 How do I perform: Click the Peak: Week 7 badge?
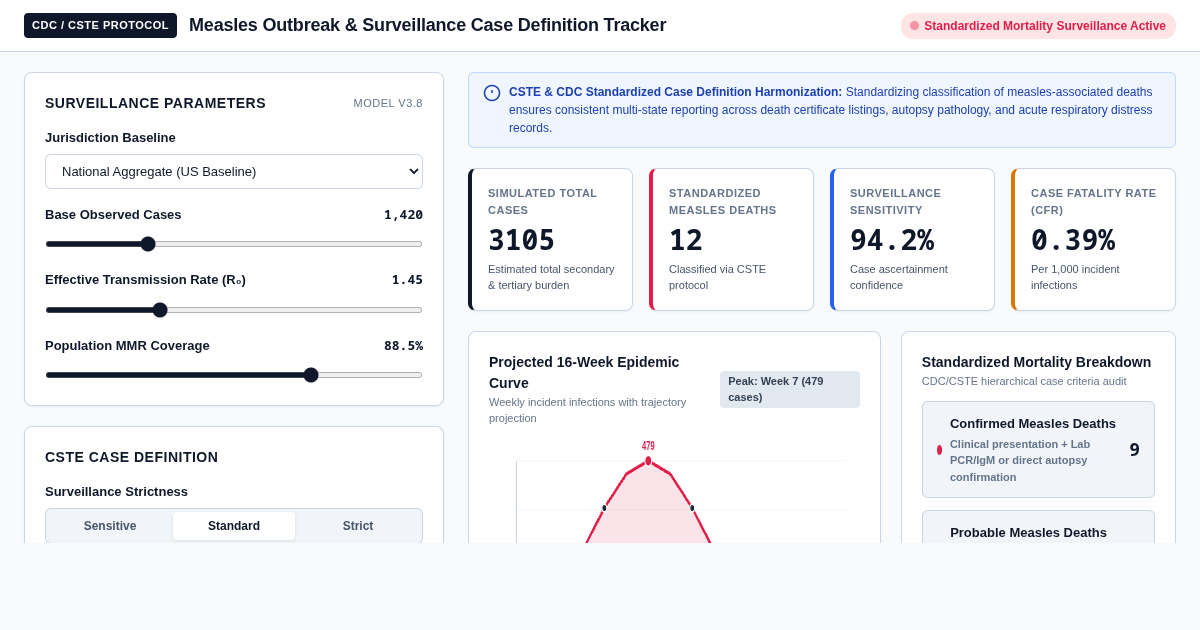tap(790, 389)
